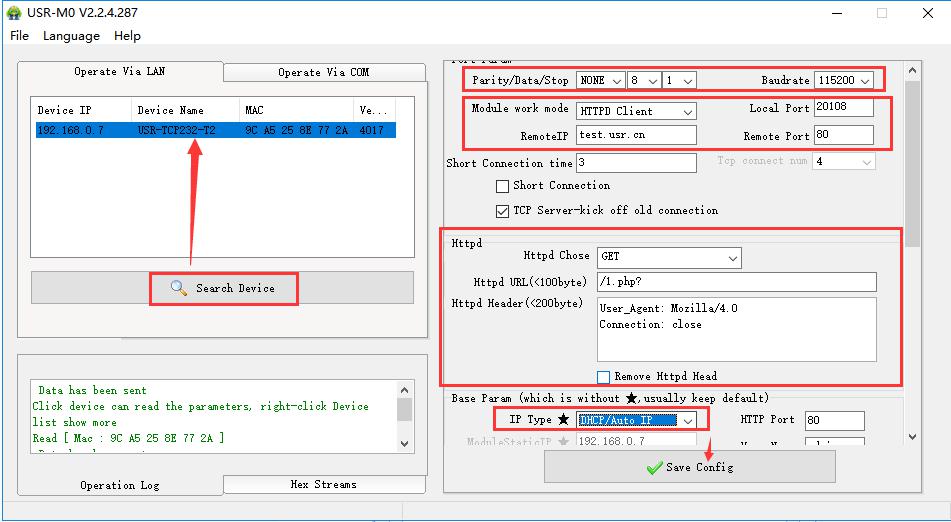
Task: Click the Search Device button
Action: pos(223,288)
